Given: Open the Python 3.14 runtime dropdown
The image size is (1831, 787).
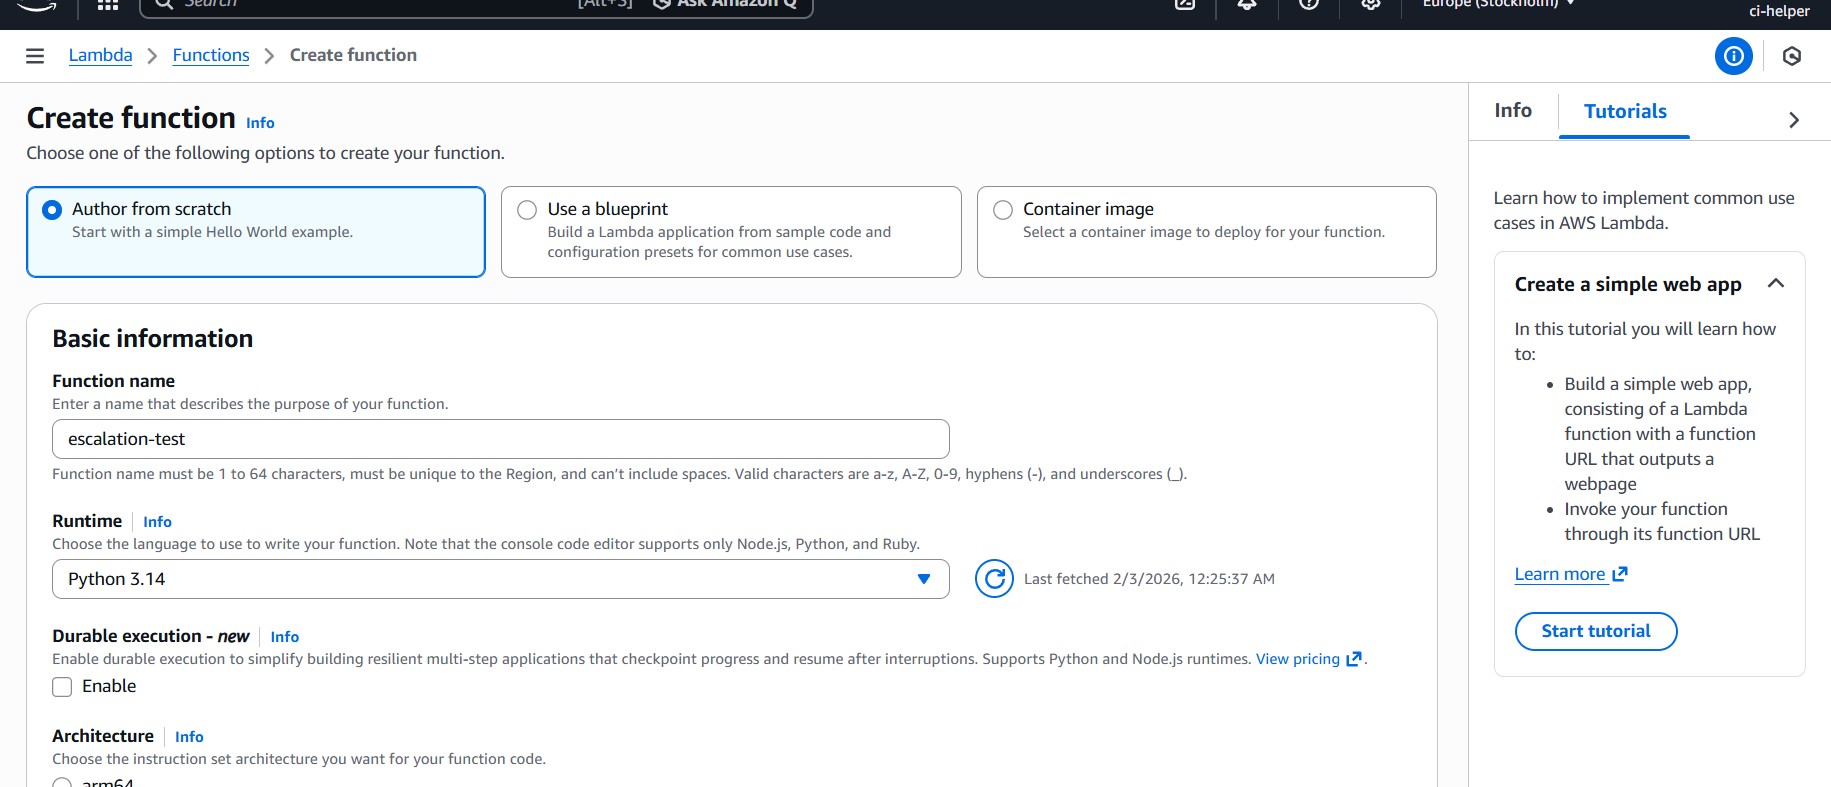Looking at the screenshot, I should [500, 579].
